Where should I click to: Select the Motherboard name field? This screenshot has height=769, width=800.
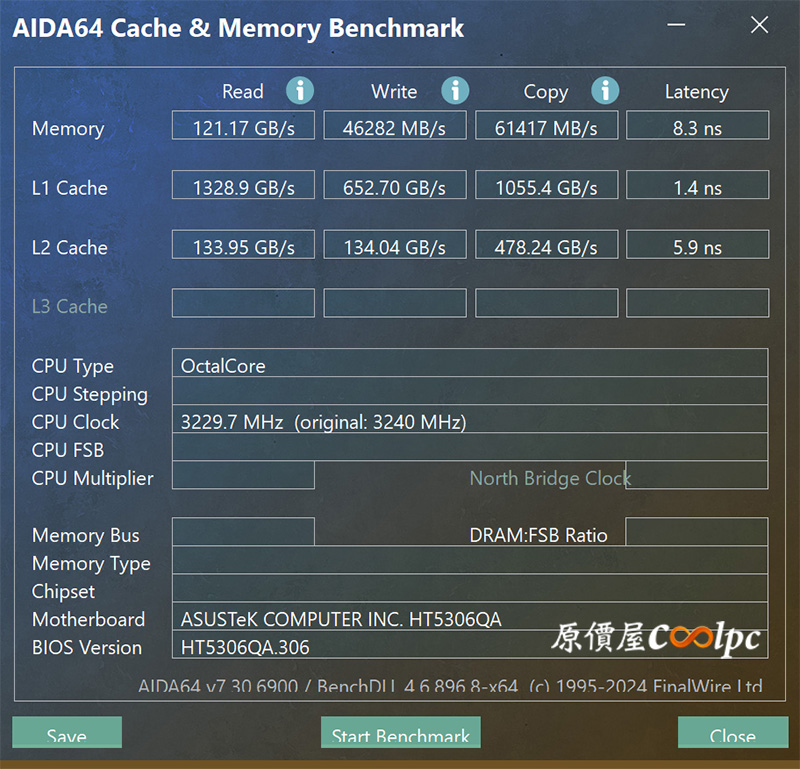click(x=470, y=616)
